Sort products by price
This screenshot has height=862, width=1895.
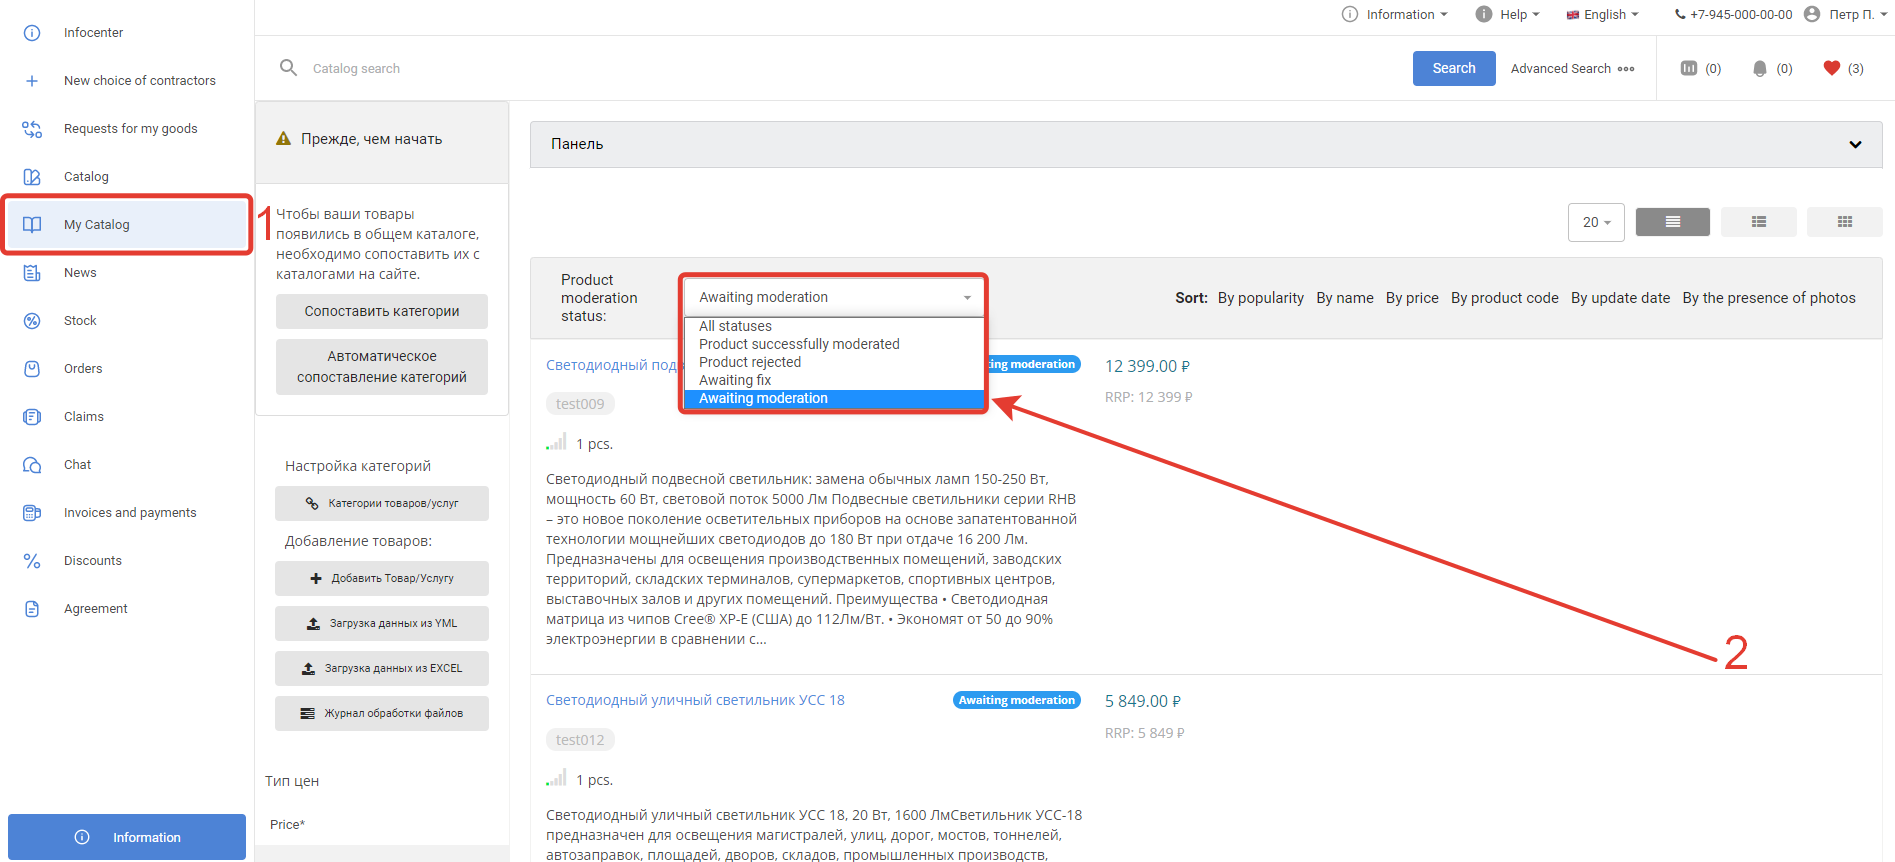point(1411,298)
